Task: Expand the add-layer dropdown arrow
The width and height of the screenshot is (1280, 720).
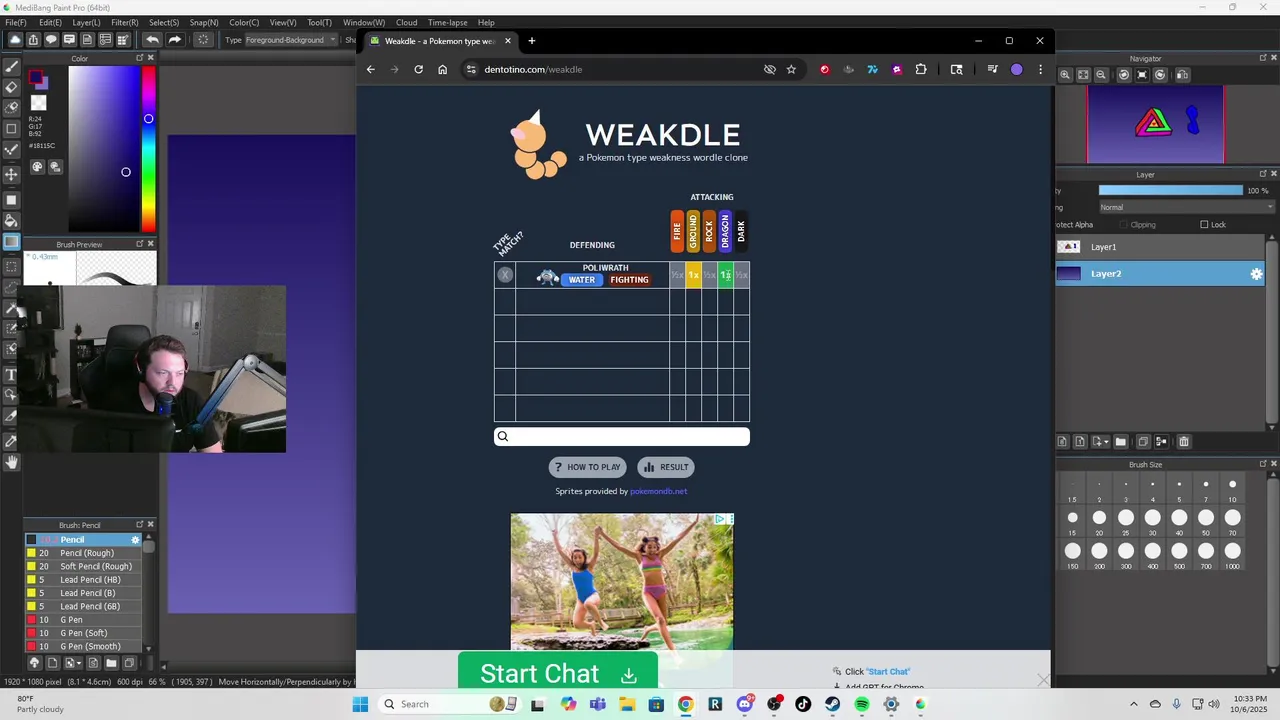Action: 1106,442
